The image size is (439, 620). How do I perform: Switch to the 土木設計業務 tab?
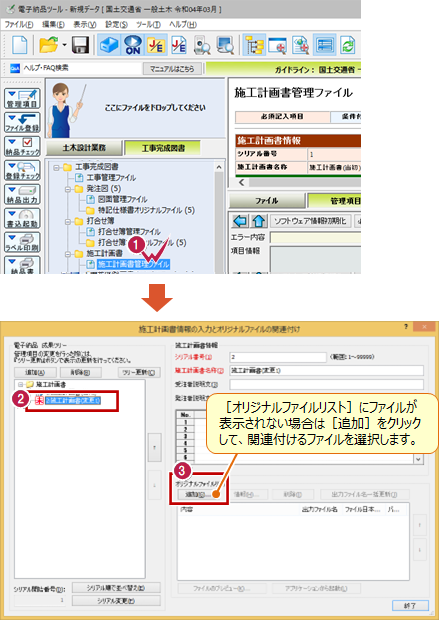pos(84,147)
